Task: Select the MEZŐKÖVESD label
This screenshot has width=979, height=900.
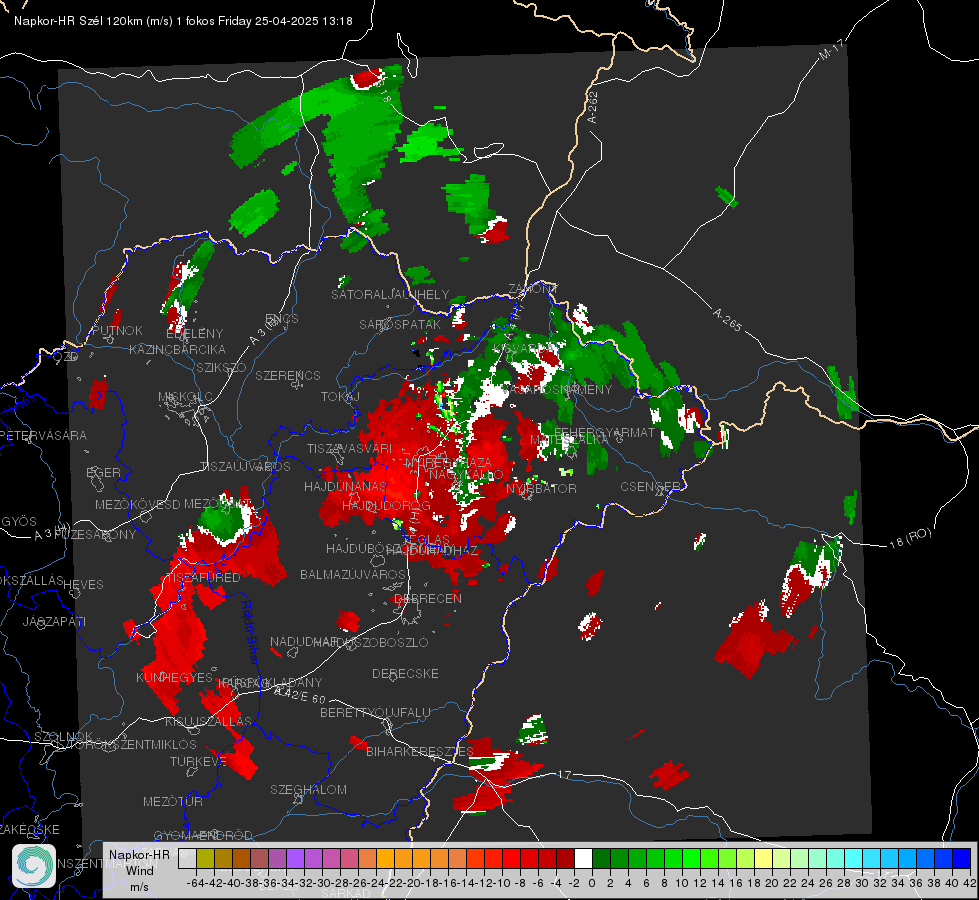Action: (137, 504)
